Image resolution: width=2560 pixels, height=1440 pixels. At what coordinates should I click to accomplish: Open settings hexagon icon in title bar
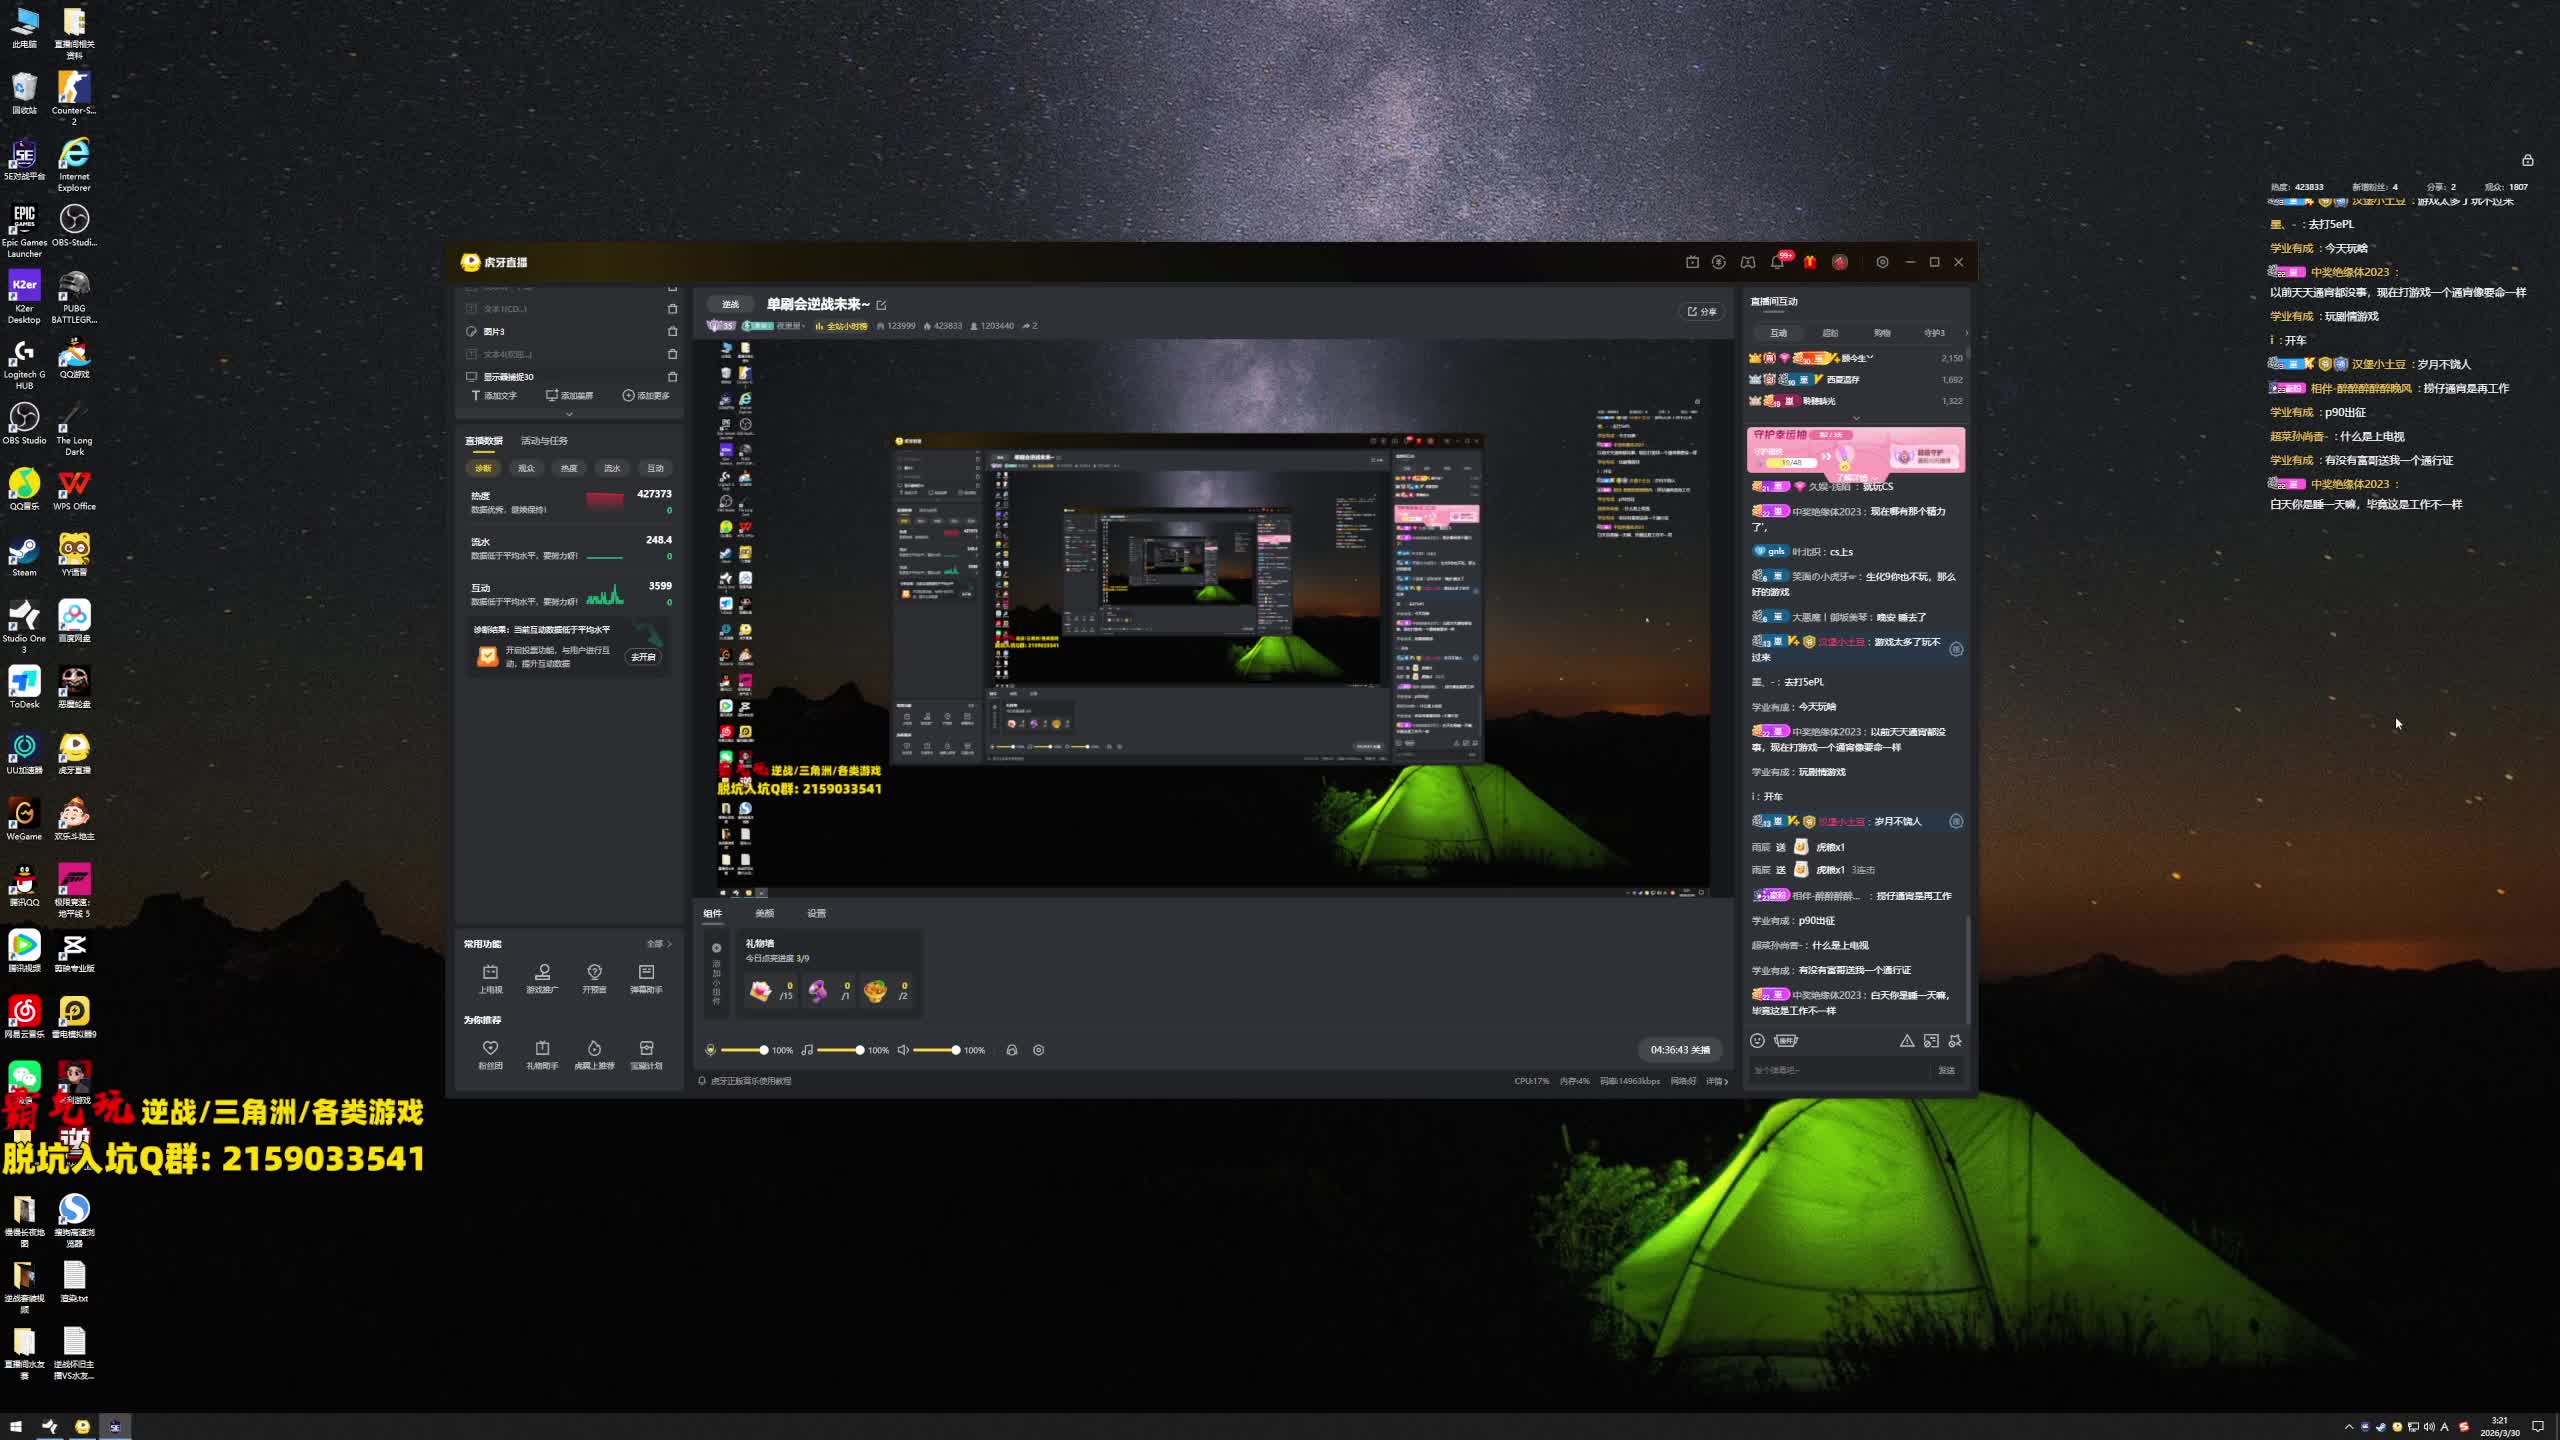point(1882,262)
